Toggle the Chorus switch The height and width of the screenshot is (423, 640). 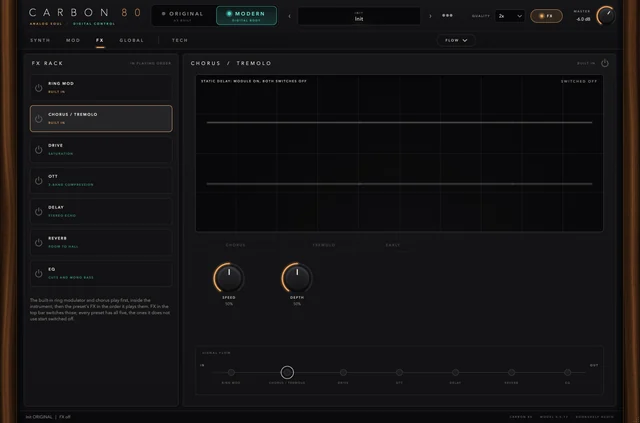pos(236,245)
